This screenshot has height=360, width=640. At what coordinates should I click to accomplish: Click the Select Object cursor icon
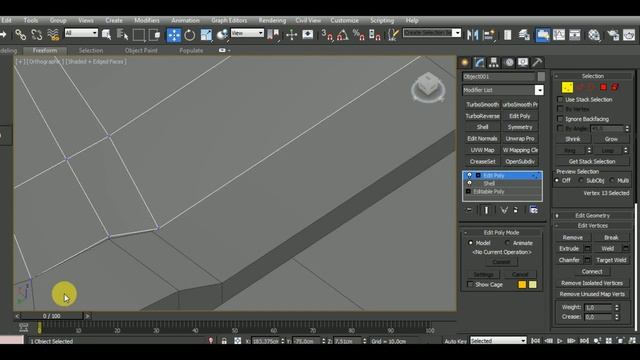[107, 35]
